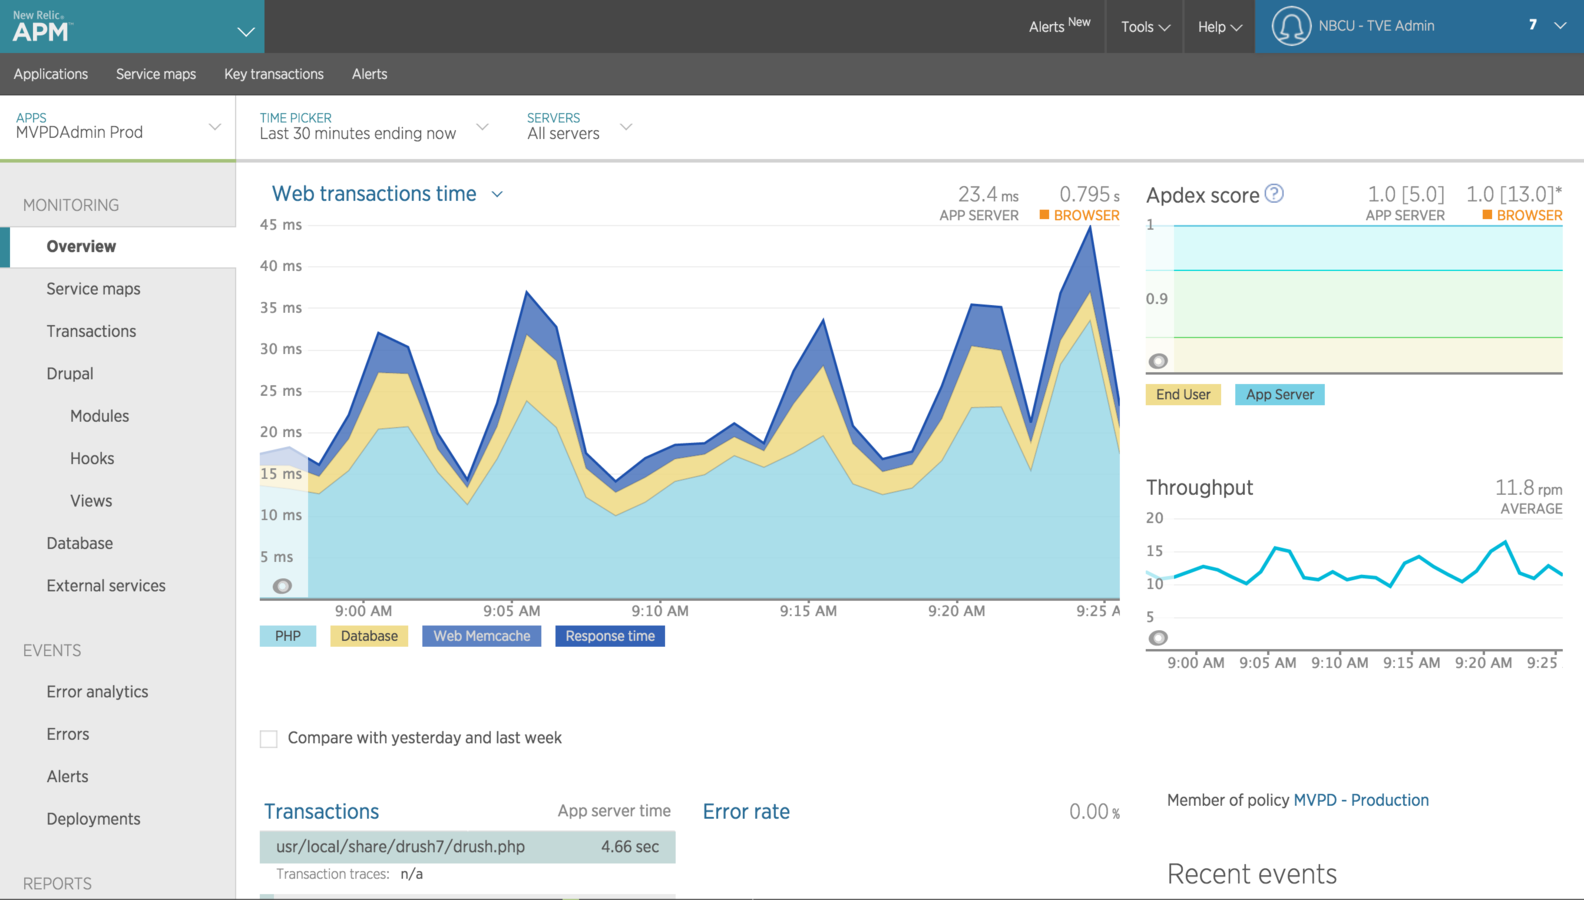The image size is (1584, 900).
Task: Open the MVPD - Production policy link
Action: tap(1361, 800)
